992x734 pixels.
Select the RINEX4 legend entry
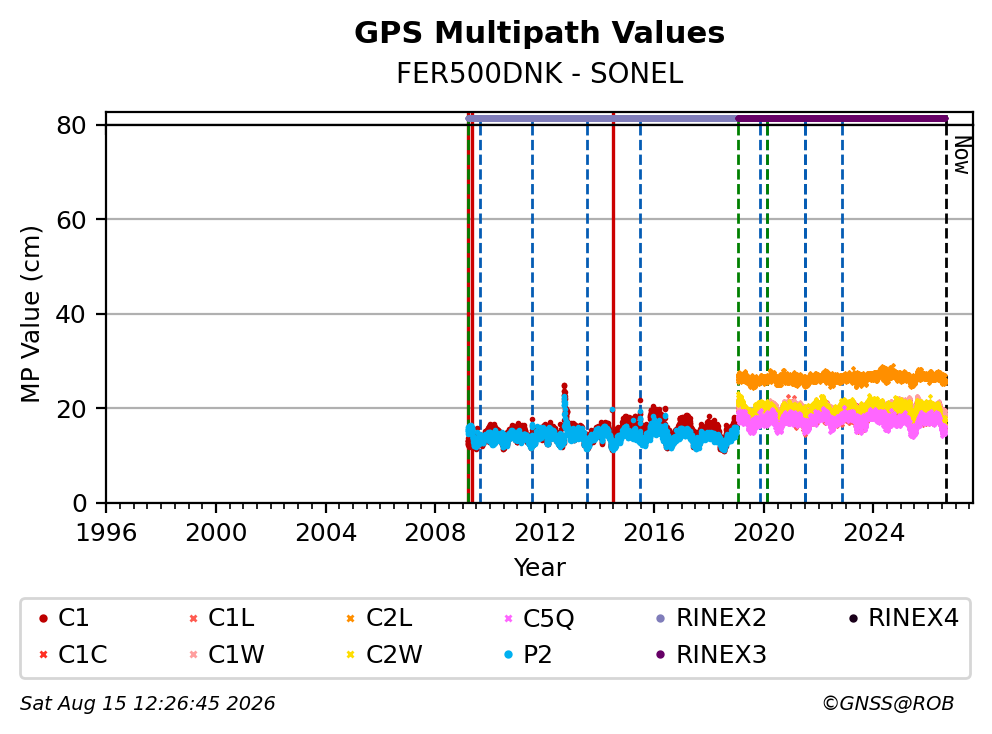coord(903,618)
